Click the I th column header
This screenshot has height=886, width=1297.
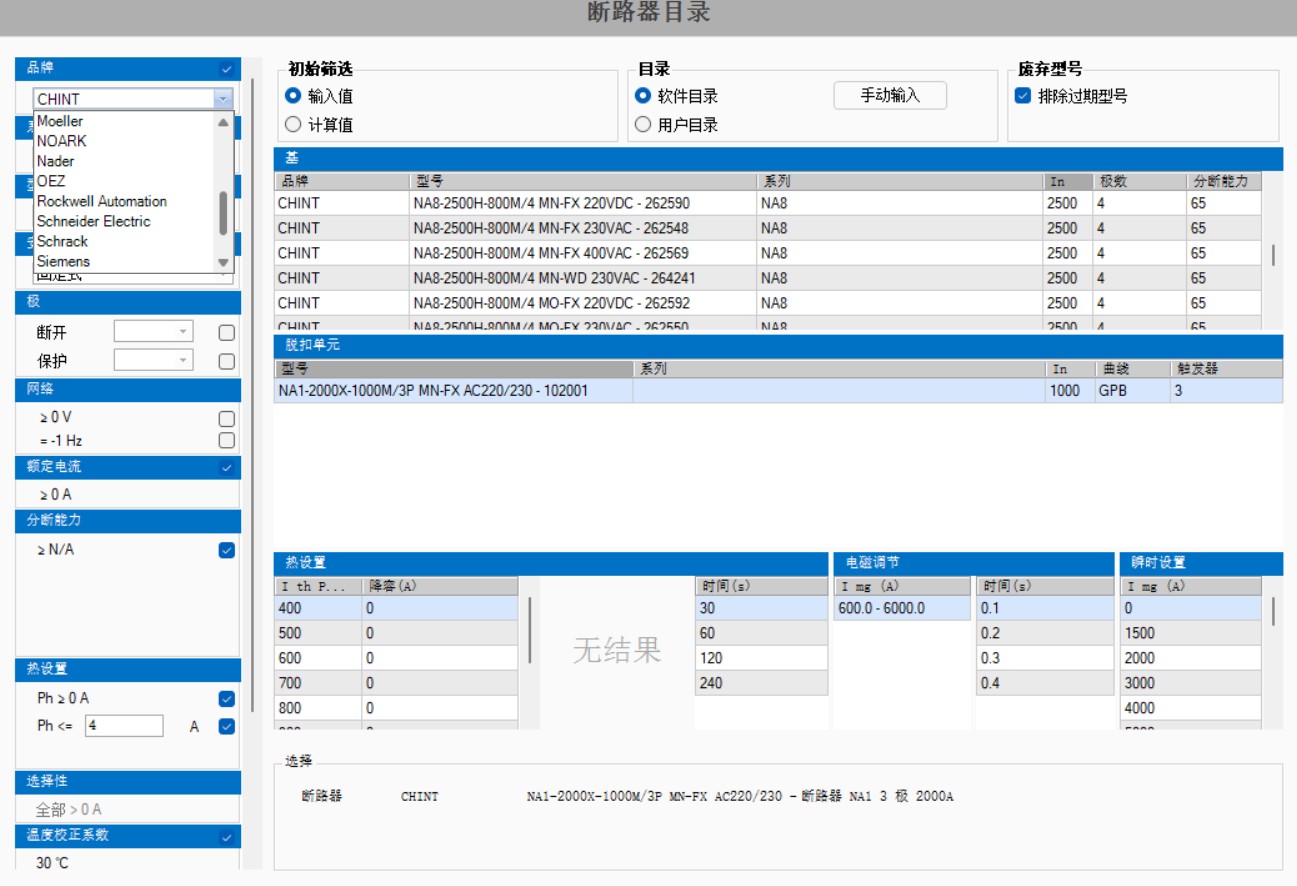coord(317,586)
